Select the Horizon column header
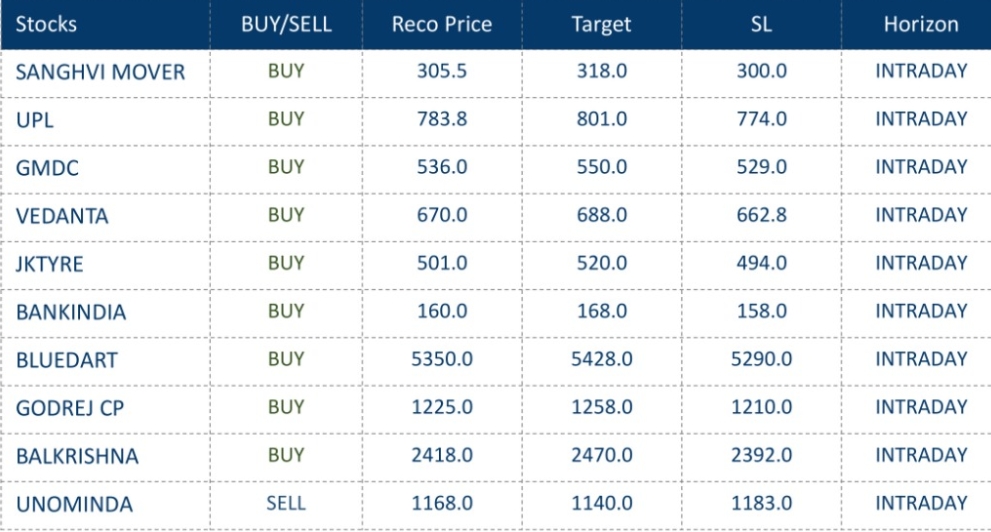 (921, 24)
